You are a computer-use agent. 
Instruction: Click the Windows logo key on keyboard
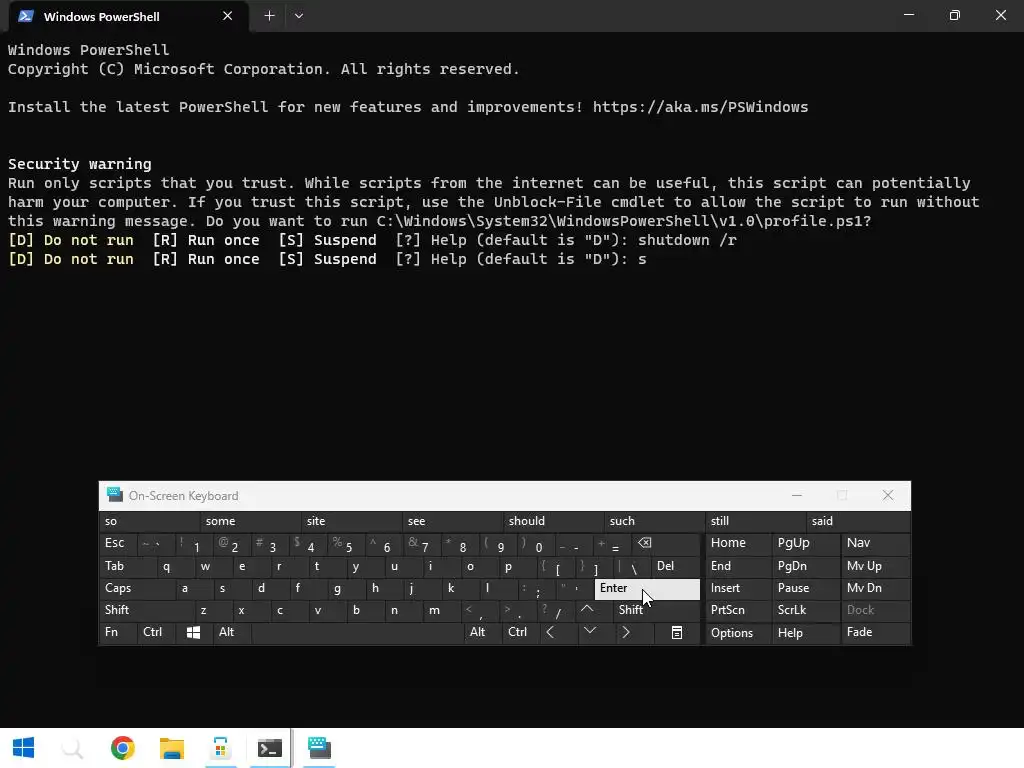[193, 632]
